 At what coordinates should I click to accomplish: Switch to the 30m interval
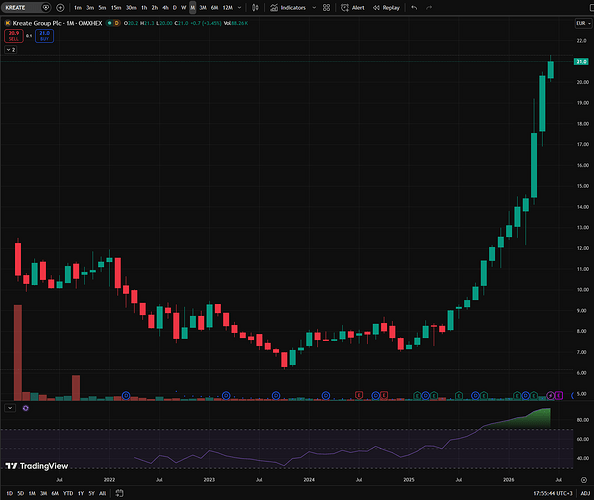tap(131, 8)
